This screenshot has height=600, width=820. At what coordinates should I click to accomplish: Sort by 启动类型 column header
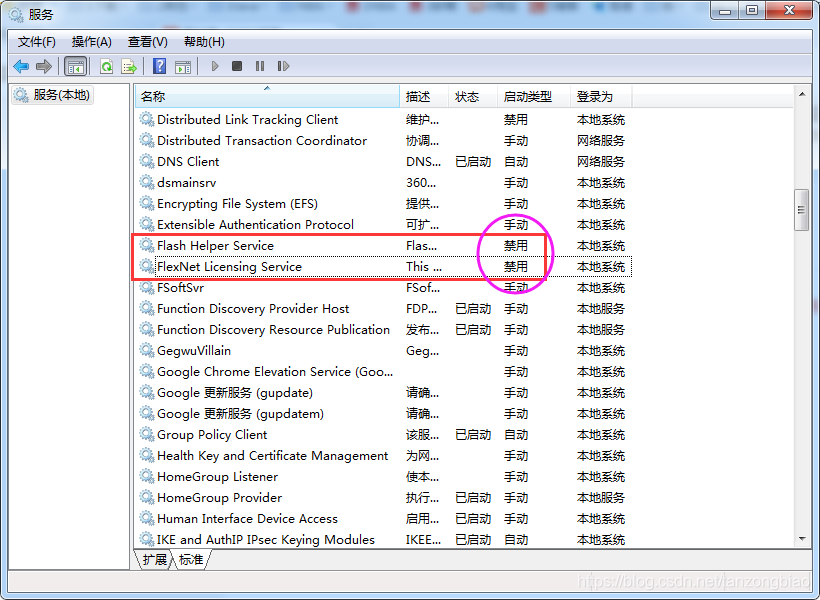tap(528, 97)
